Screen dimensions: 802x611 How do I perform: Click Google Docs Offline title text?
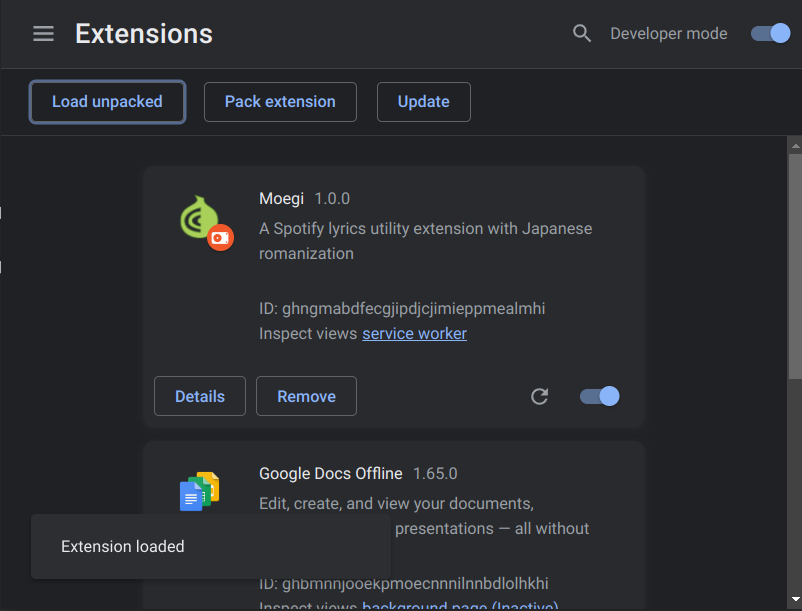click(x=330, y=473)
